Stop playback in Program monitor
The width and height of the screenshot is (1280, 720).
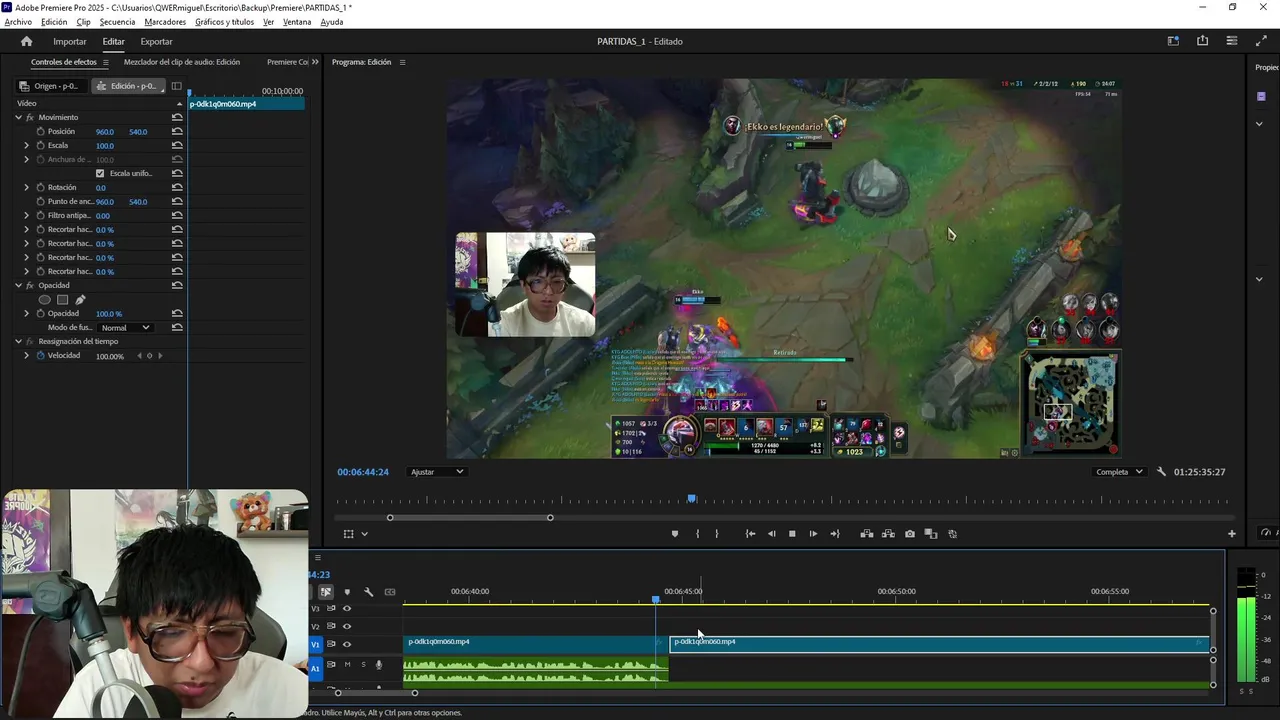click(792, 534)
